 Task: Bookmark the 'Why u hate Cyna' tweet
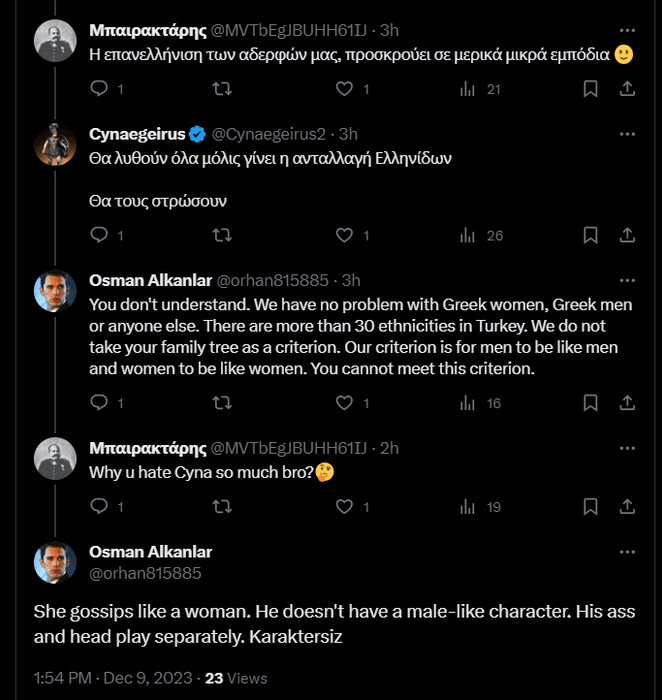[590, 507]
